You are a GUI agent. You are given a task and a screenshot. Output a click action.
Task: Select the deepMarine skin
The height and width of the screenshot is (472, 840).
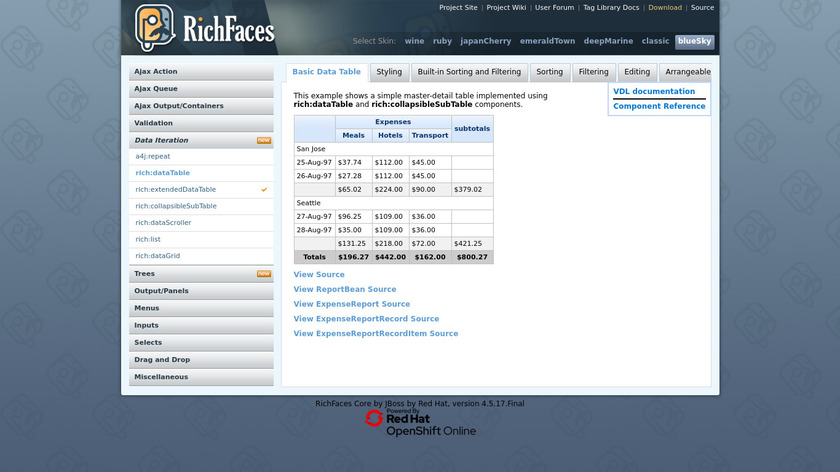(609, 41)
